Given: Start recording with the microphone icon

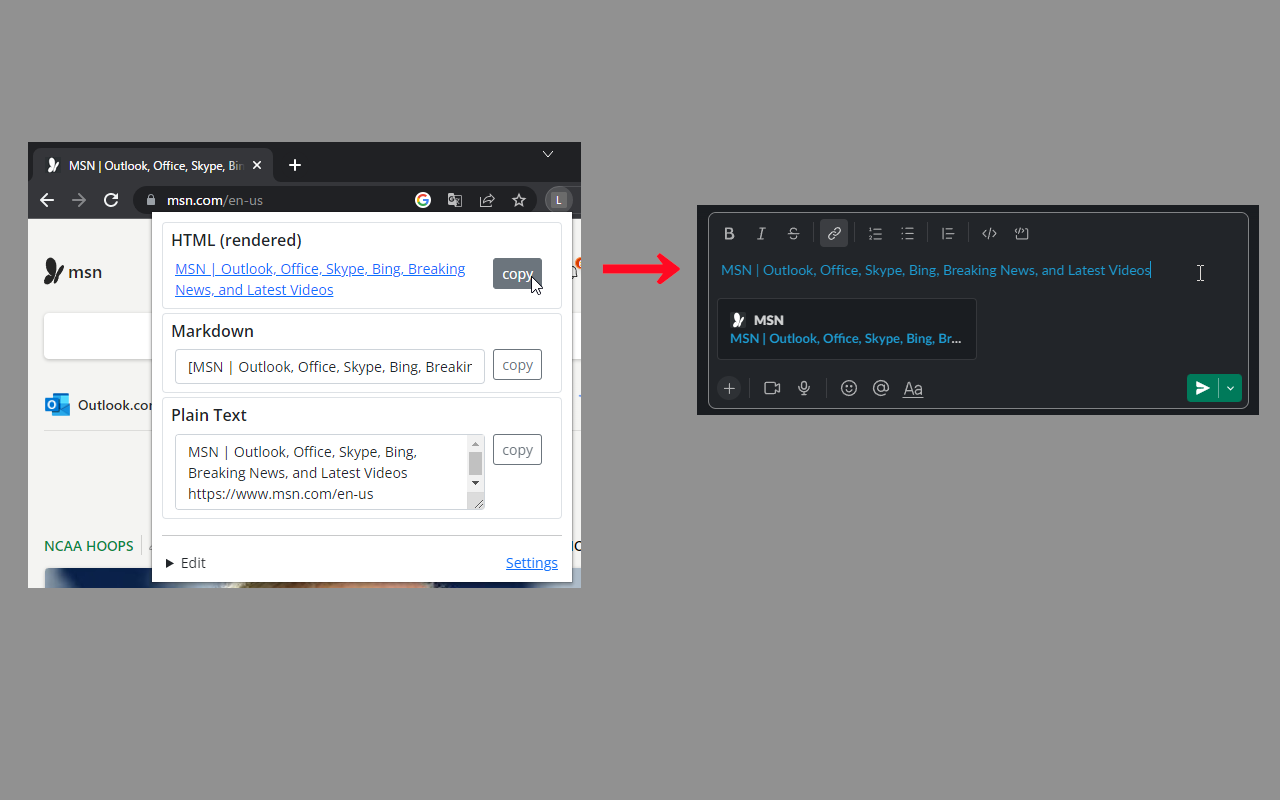Looking at the screenshot, I should [x=803, y=388].
